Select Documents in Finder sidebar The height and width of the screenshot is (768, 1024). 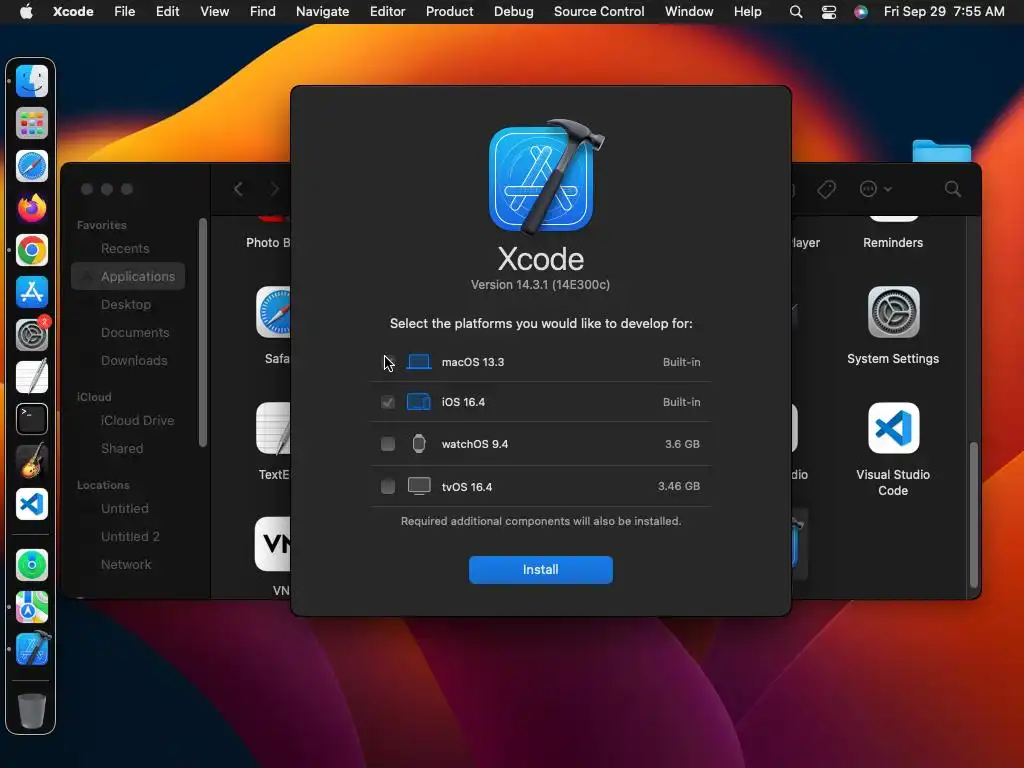135,332
